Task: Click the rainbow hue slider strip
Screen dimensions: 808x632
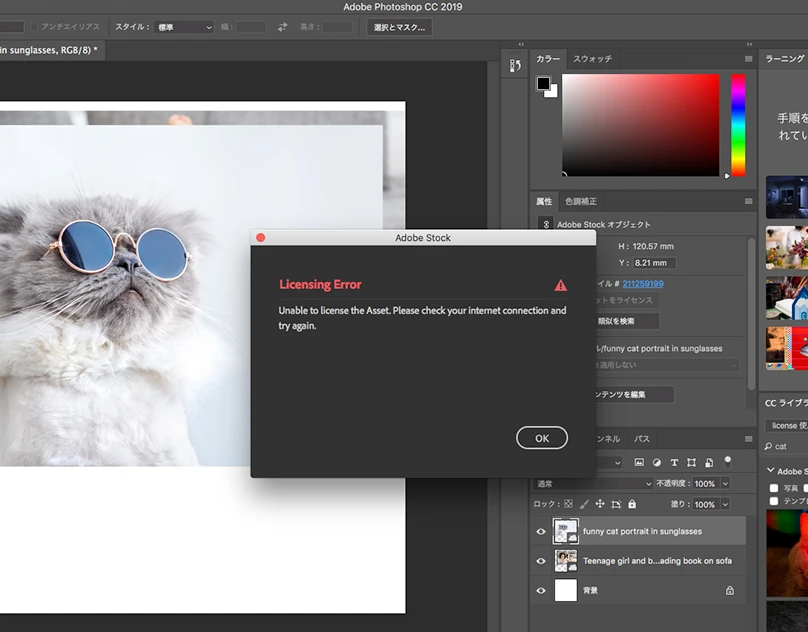Action: tap(738, 125)
